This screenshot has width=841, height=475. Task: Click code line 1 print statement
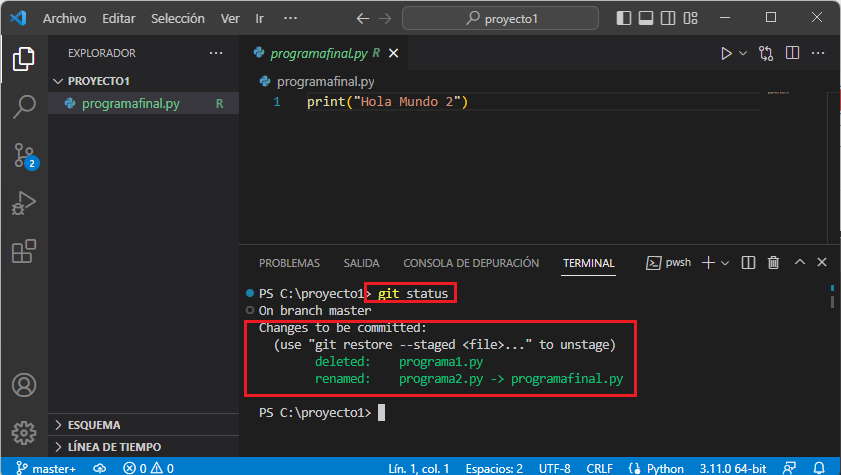click(x=387, y=102)
